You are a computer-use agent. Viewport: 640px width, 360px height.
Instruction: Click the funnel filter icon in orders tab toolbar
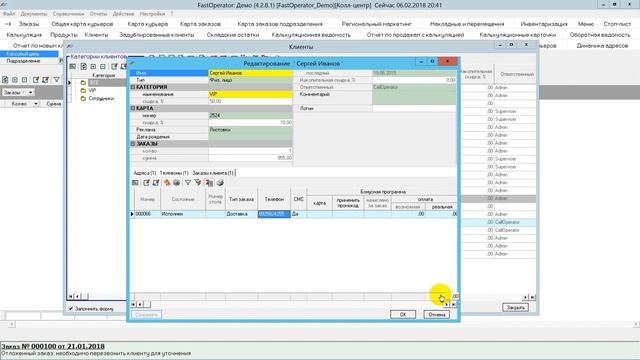click(188, 183)
